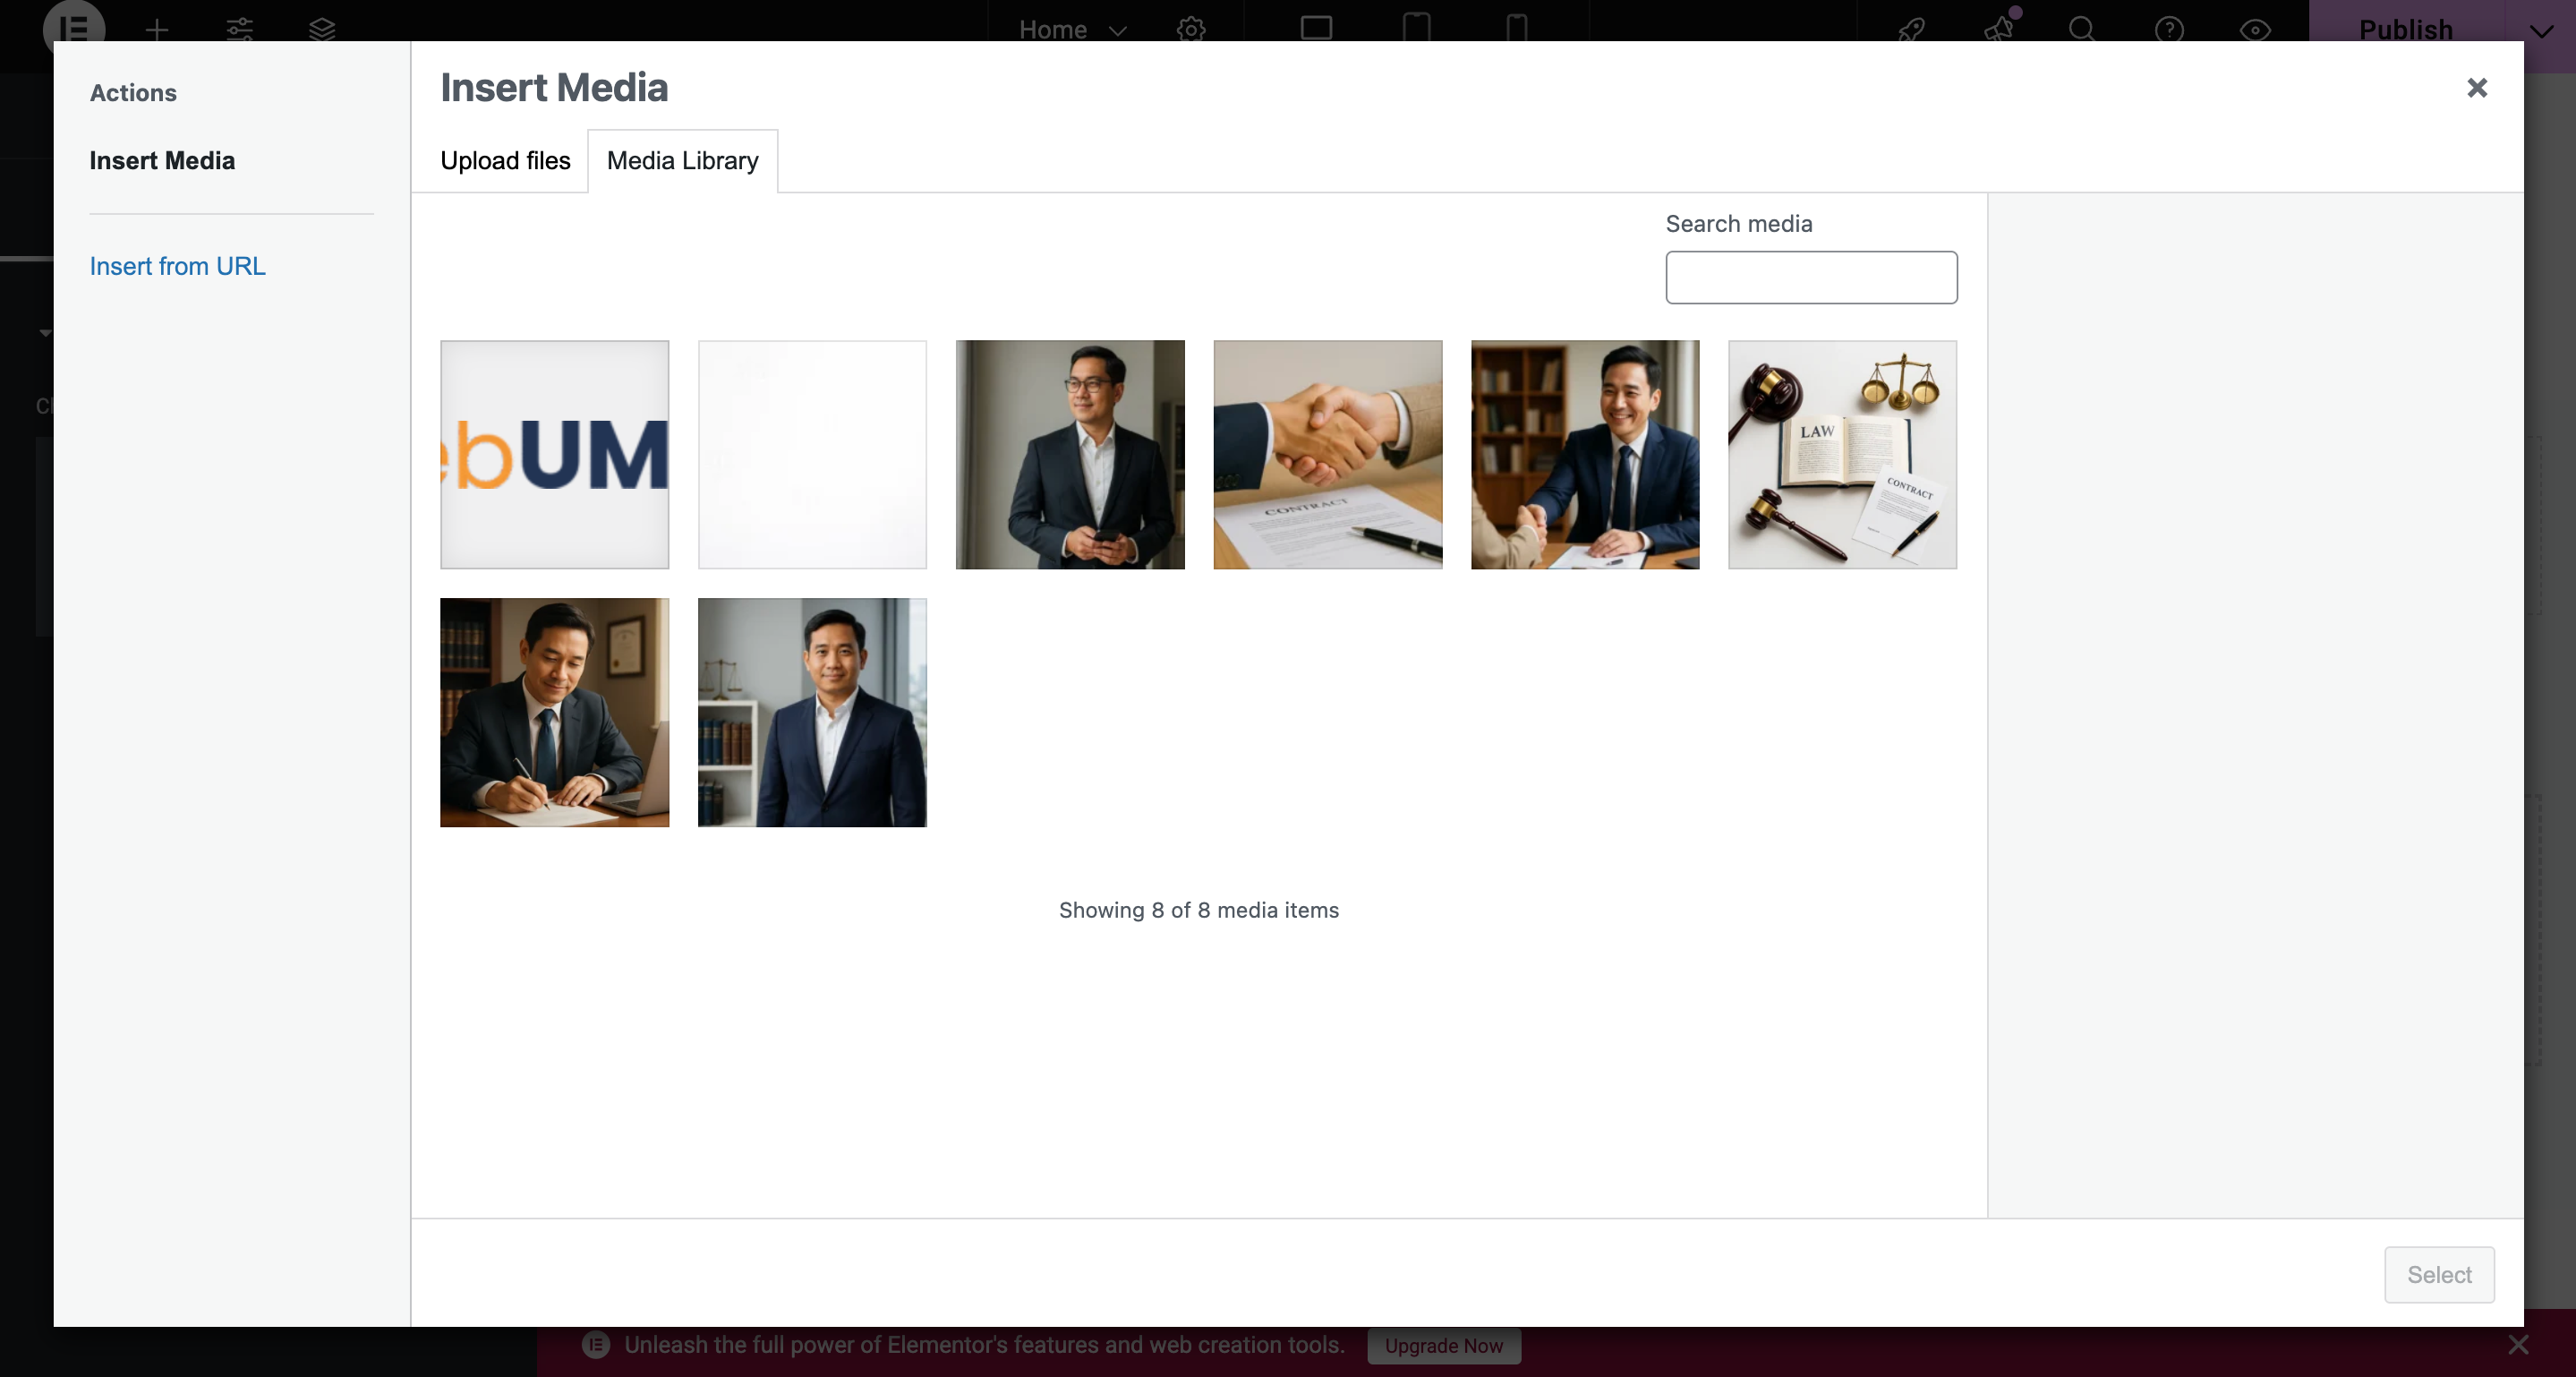Image resolution: width=2576 pixels, height=1377 pixels.
Task: Dismiss the Elementor upgrade banner
Action: click(x=2517, y=1345)
